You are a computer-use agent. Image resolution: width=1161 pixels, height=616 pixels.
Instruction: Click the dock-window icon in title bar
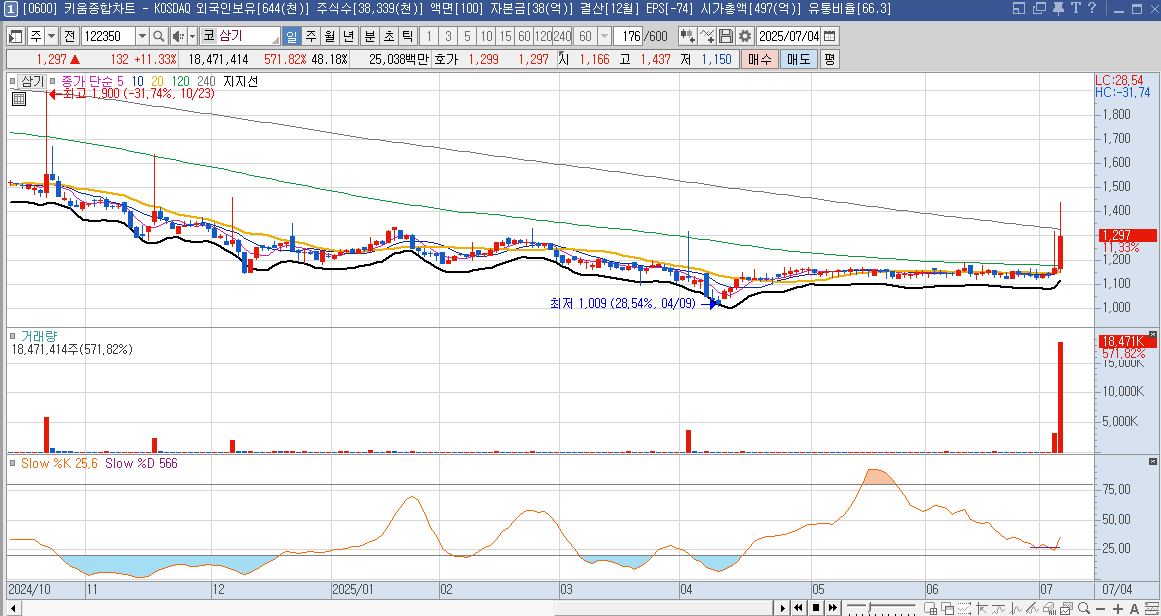(1020, 8)
